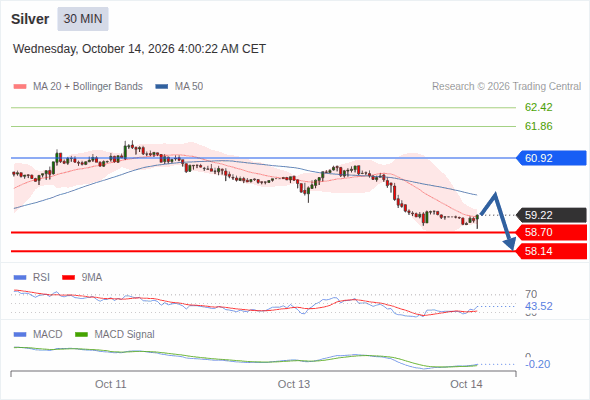Click the Oct 11 date axis label
The image size is (590, 400).
point(111,384)
